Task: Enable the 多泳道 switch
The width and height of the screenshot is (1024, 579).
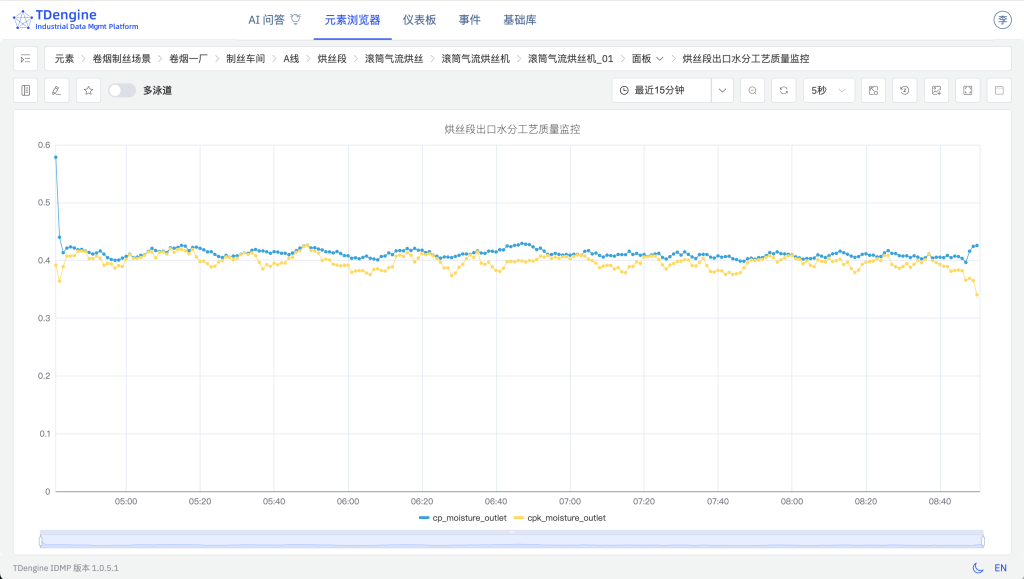Action: (x=122, y=90)
